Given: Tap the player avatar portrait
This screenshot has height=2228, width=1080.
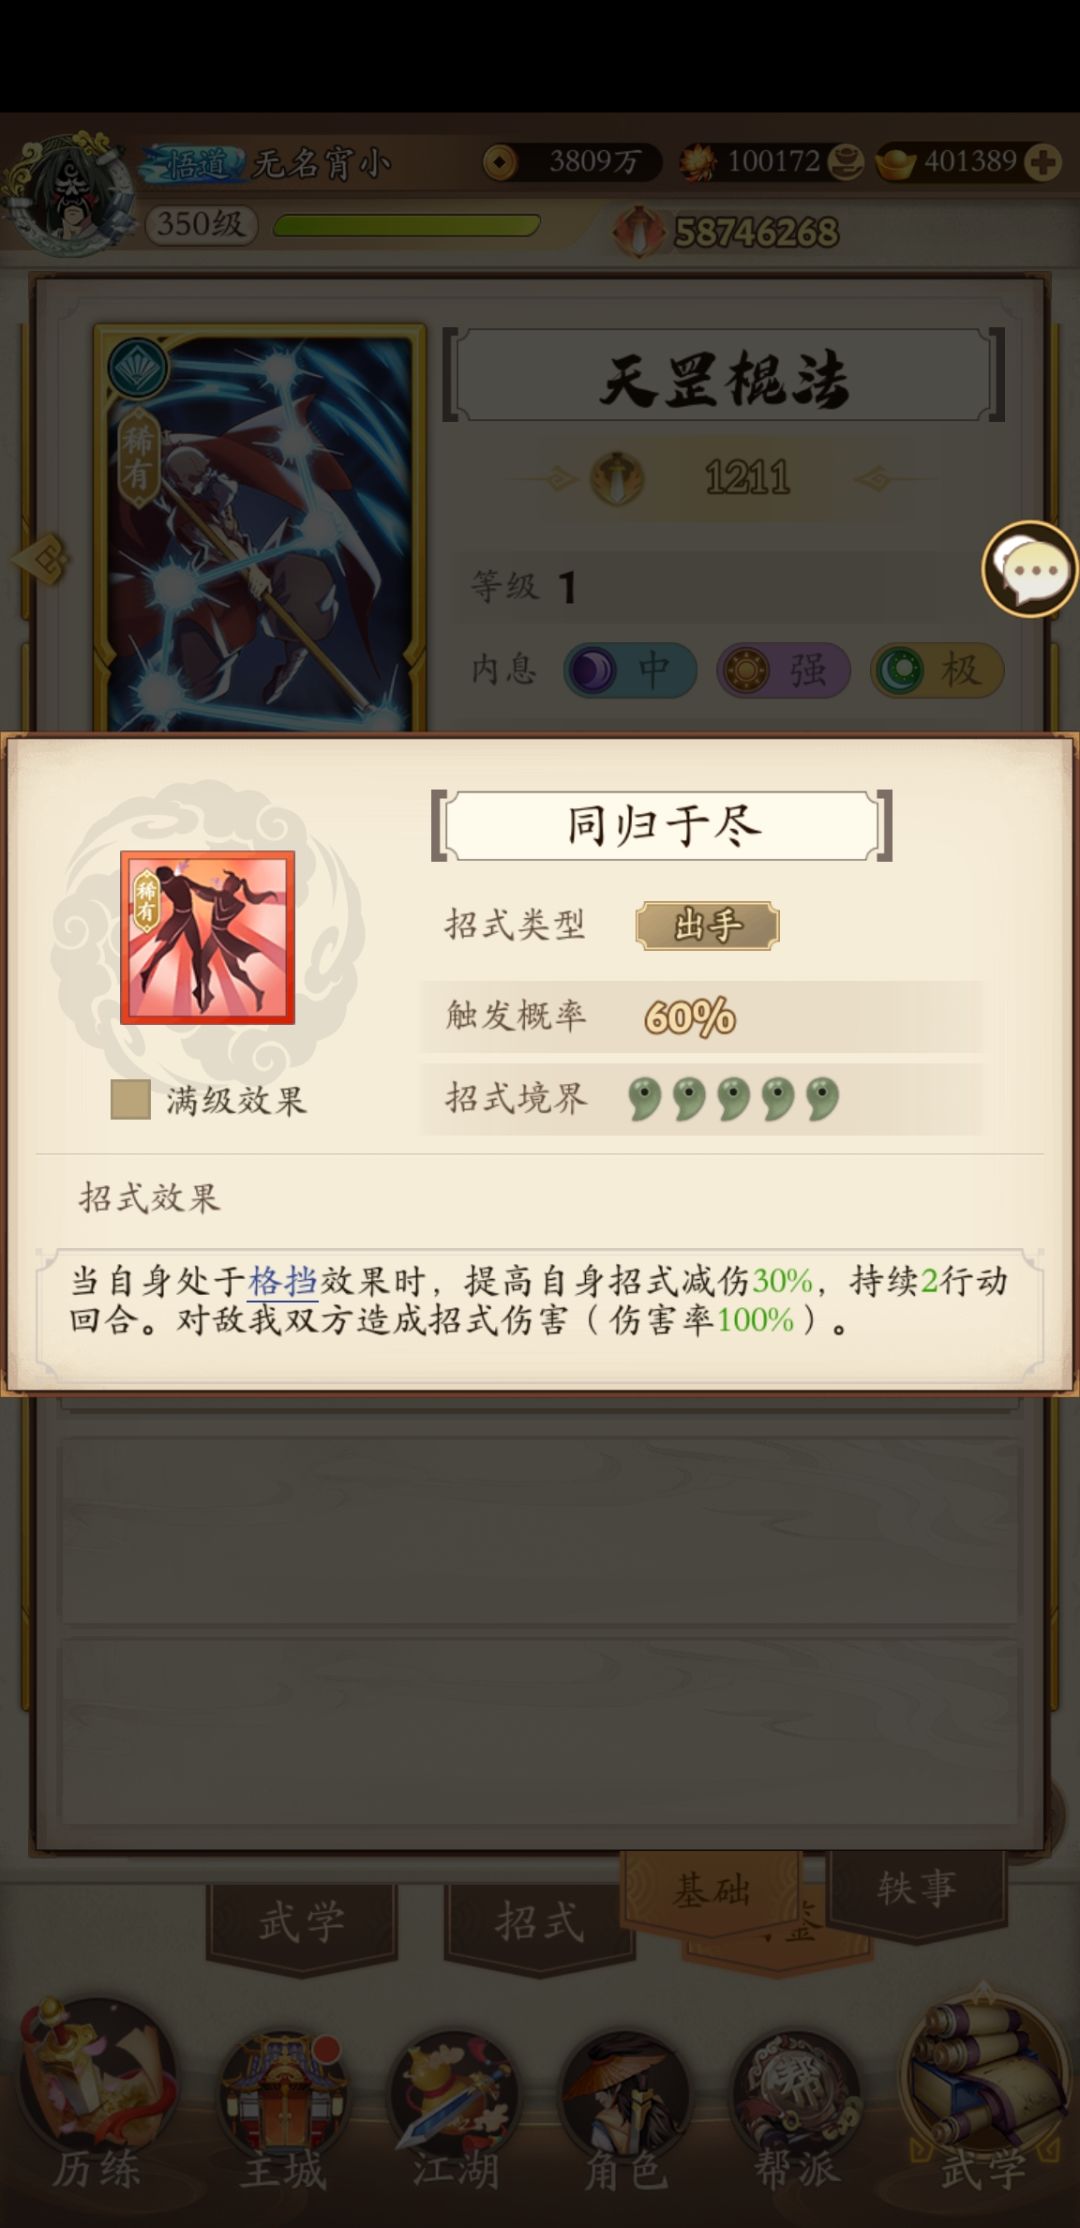Looking at the screenshot, I should coord(70,192).
